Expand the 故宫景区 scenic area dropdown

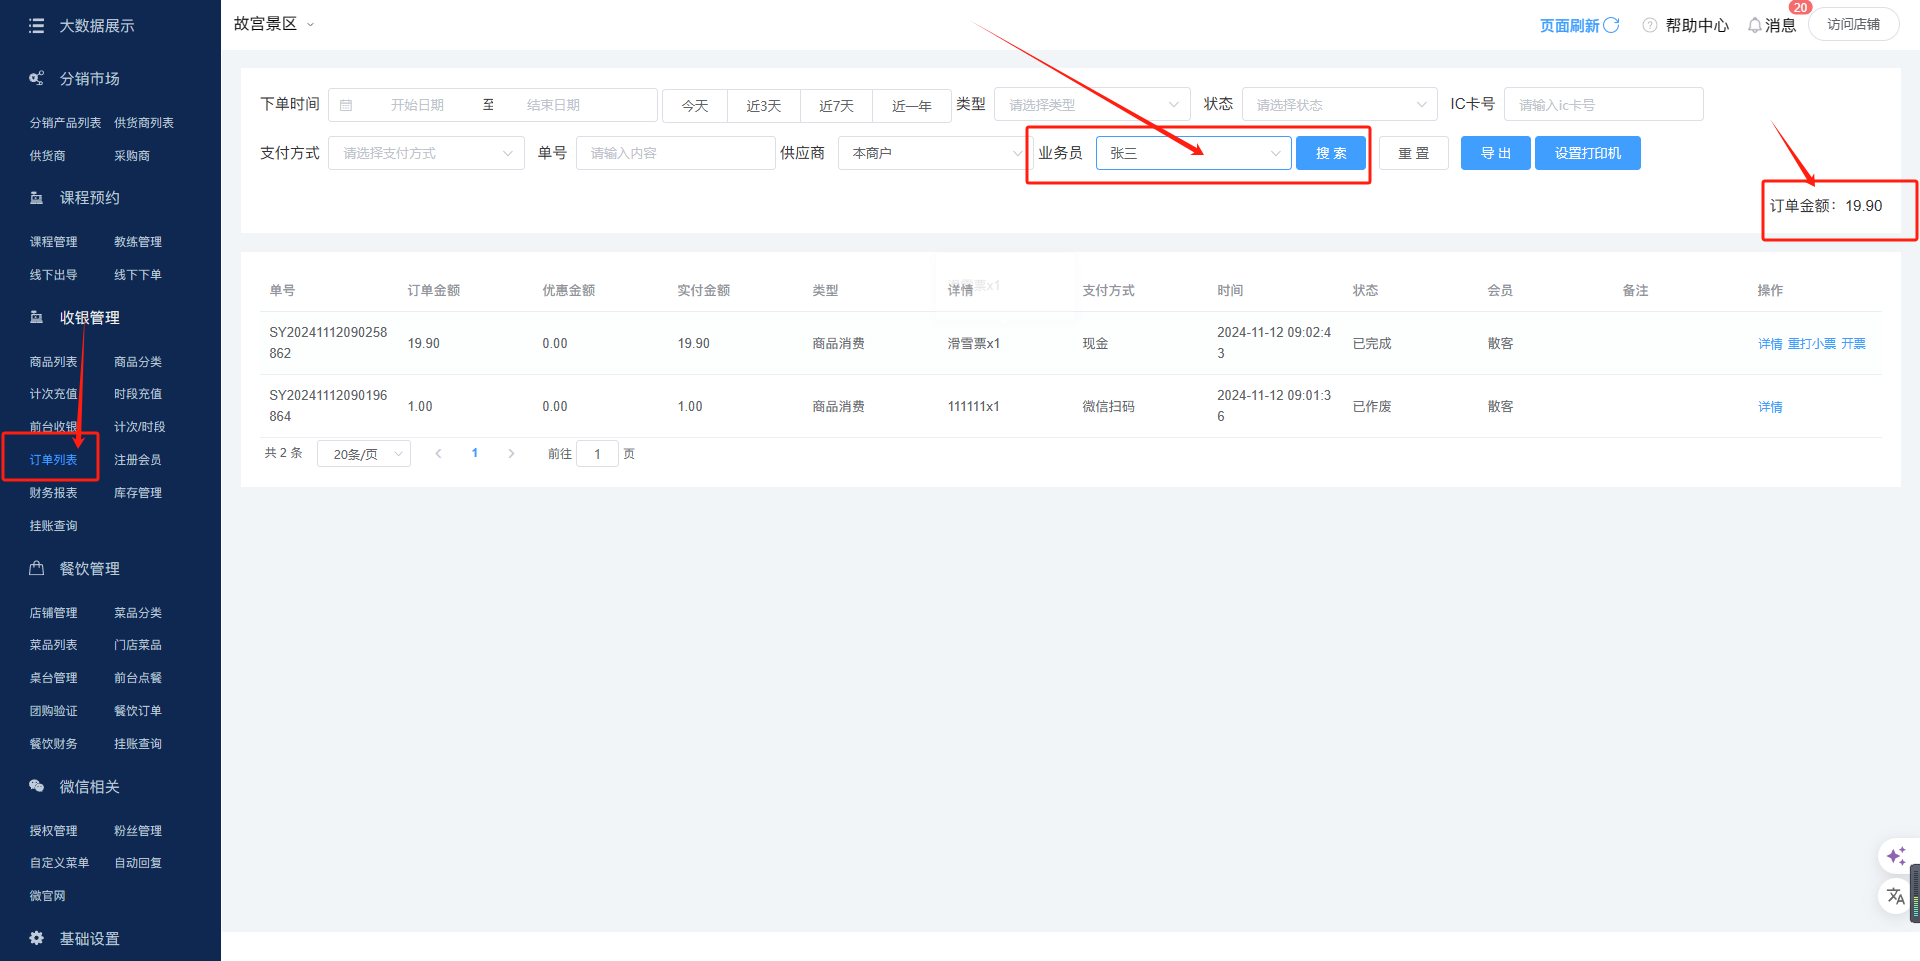(x=310, y=24)
